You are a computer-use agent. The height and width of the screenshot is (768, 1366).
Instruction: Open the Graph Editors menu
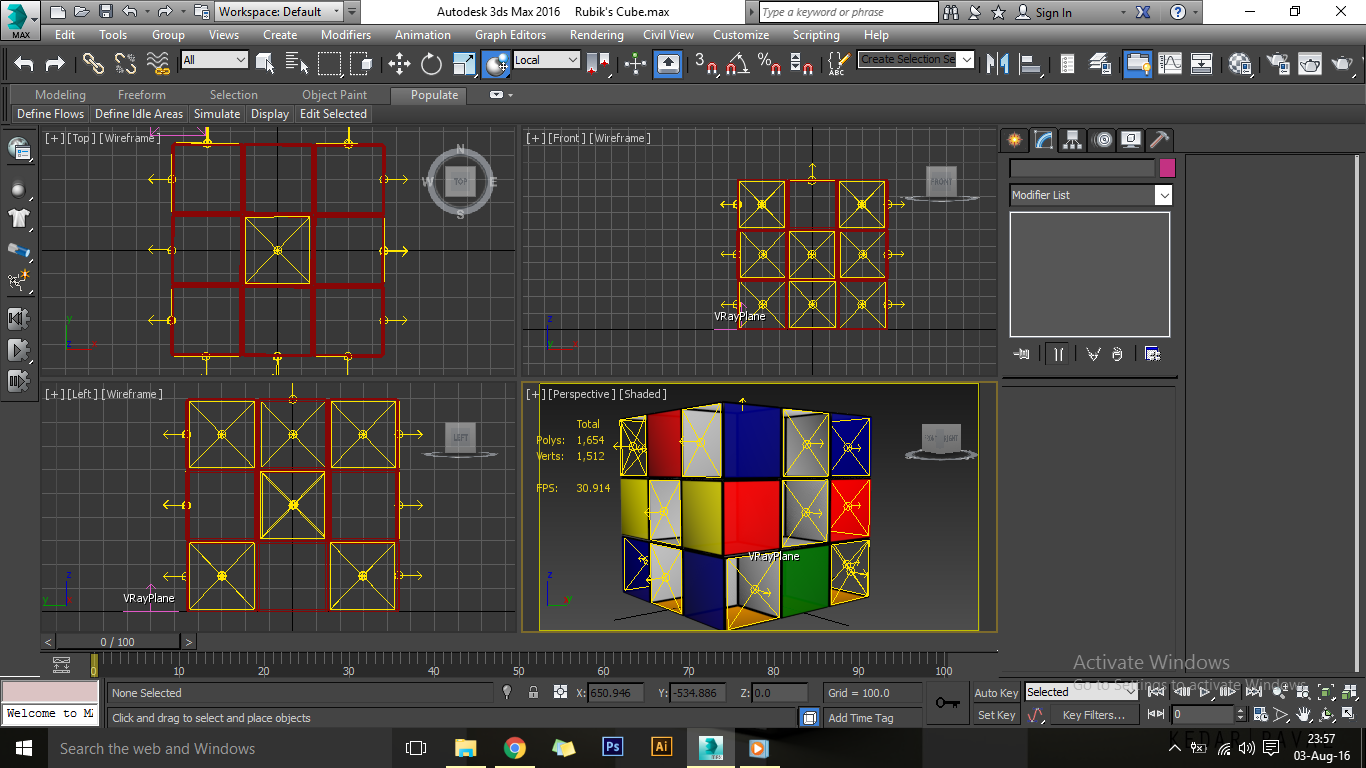(510, 34)
